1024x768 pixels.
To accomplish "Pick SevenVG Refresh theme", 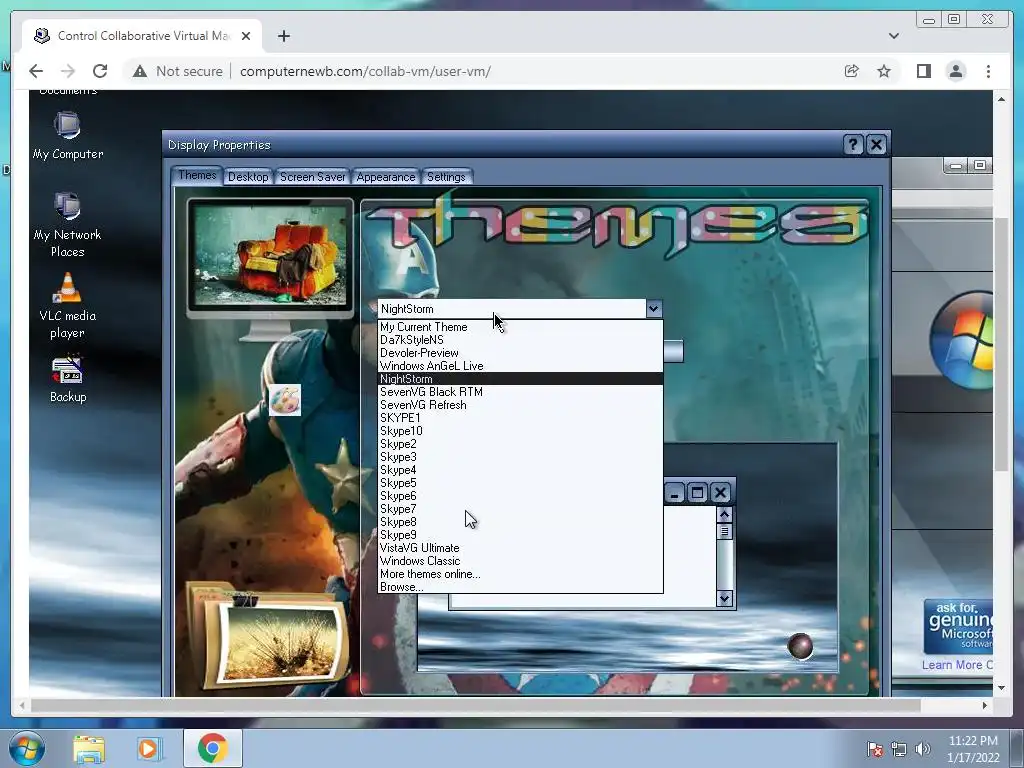I will pos(520,405).
